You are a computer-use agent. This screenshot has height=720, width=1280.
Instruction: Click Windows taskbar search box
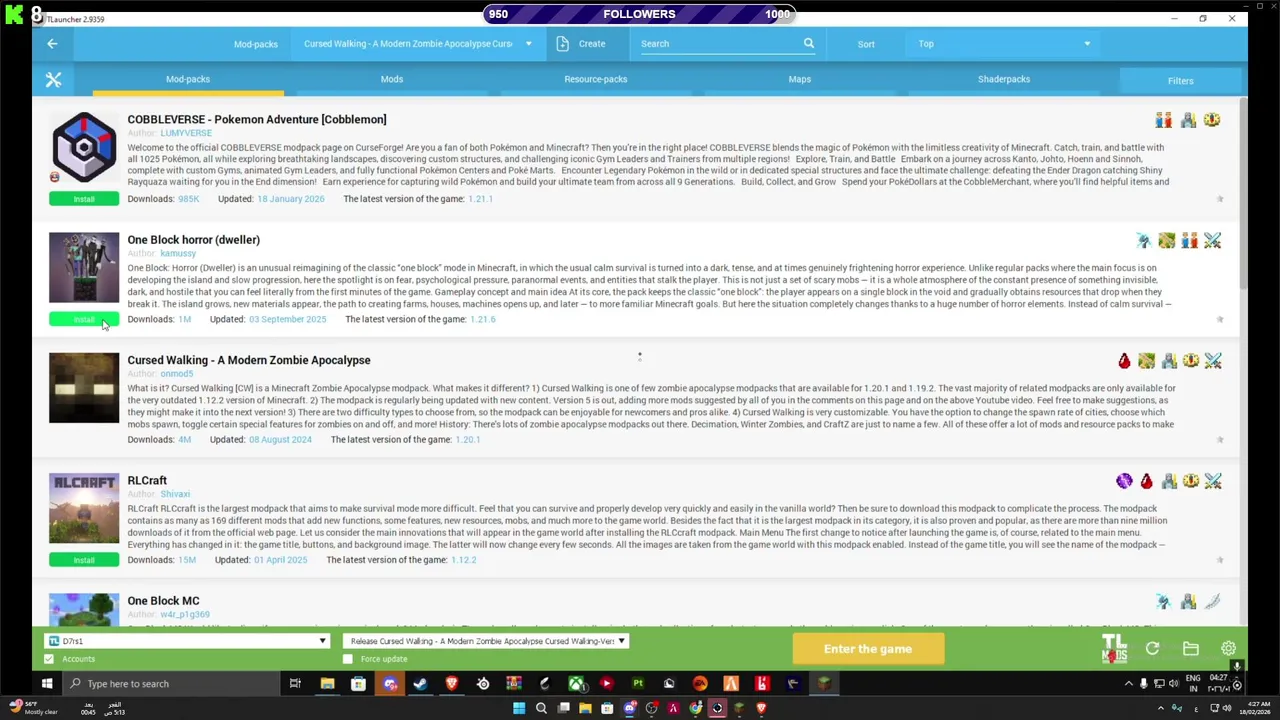[x=171, y=684]
